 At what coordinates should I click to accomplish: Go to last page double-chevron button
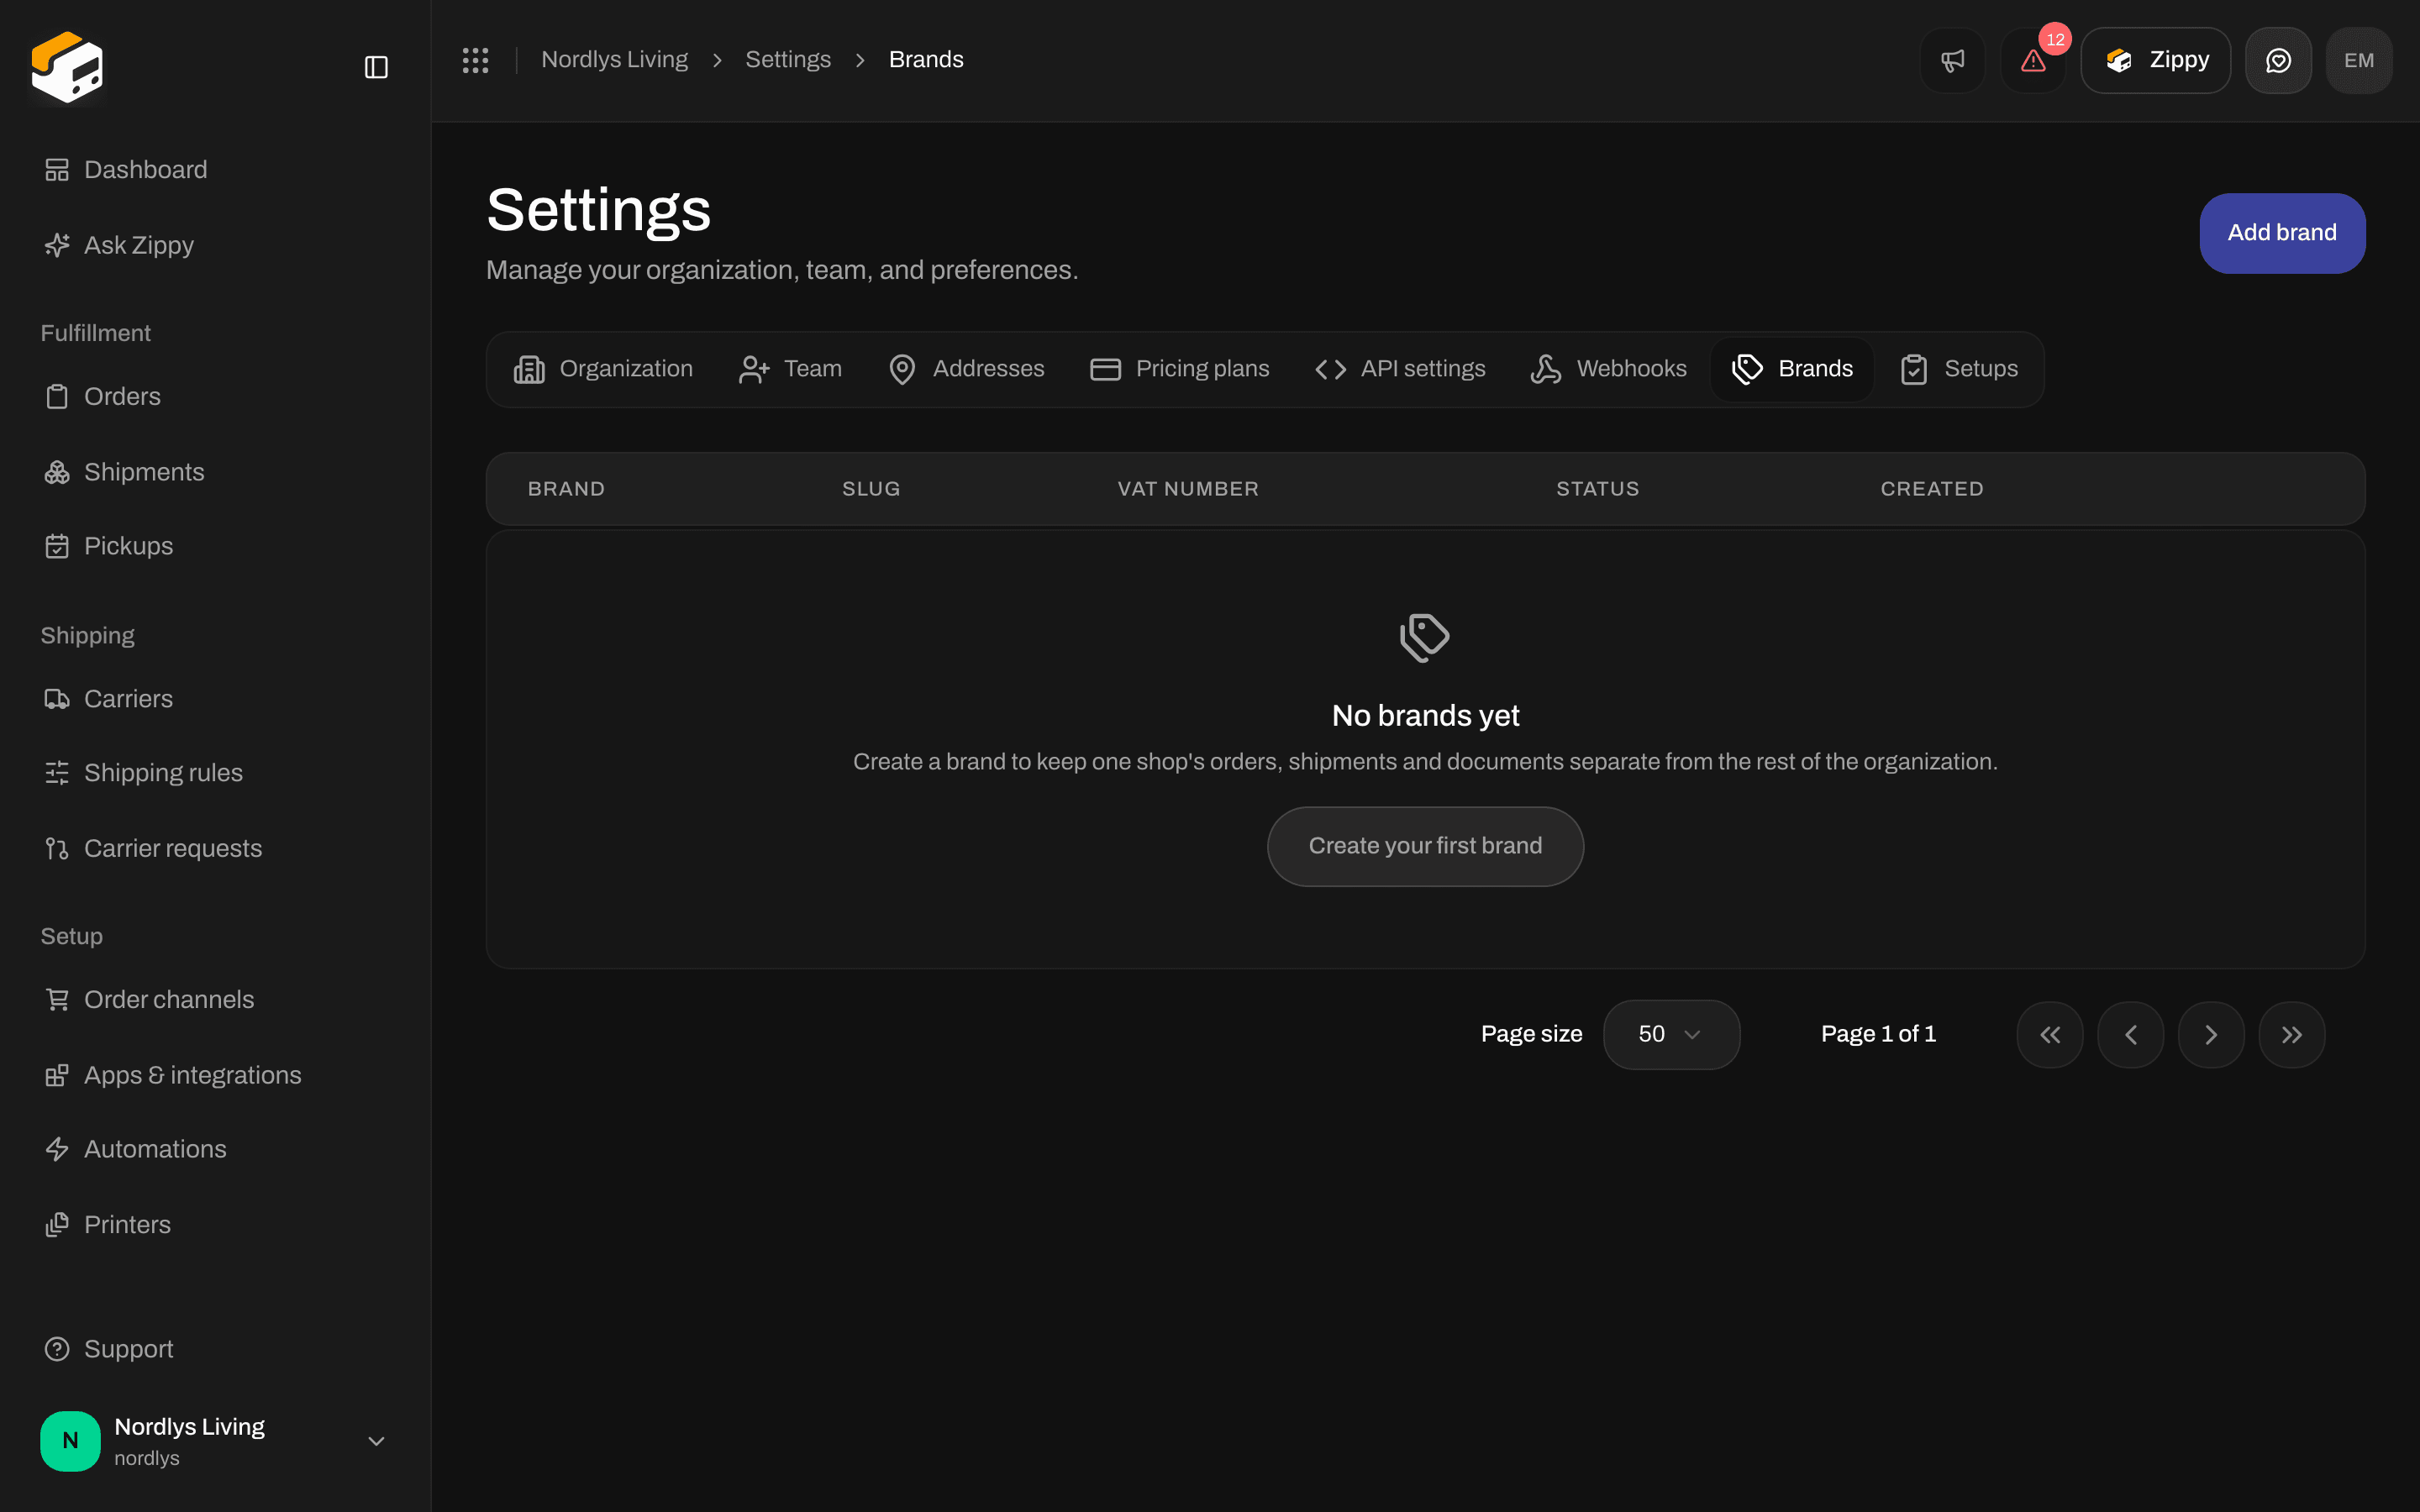[2292, 1035]
